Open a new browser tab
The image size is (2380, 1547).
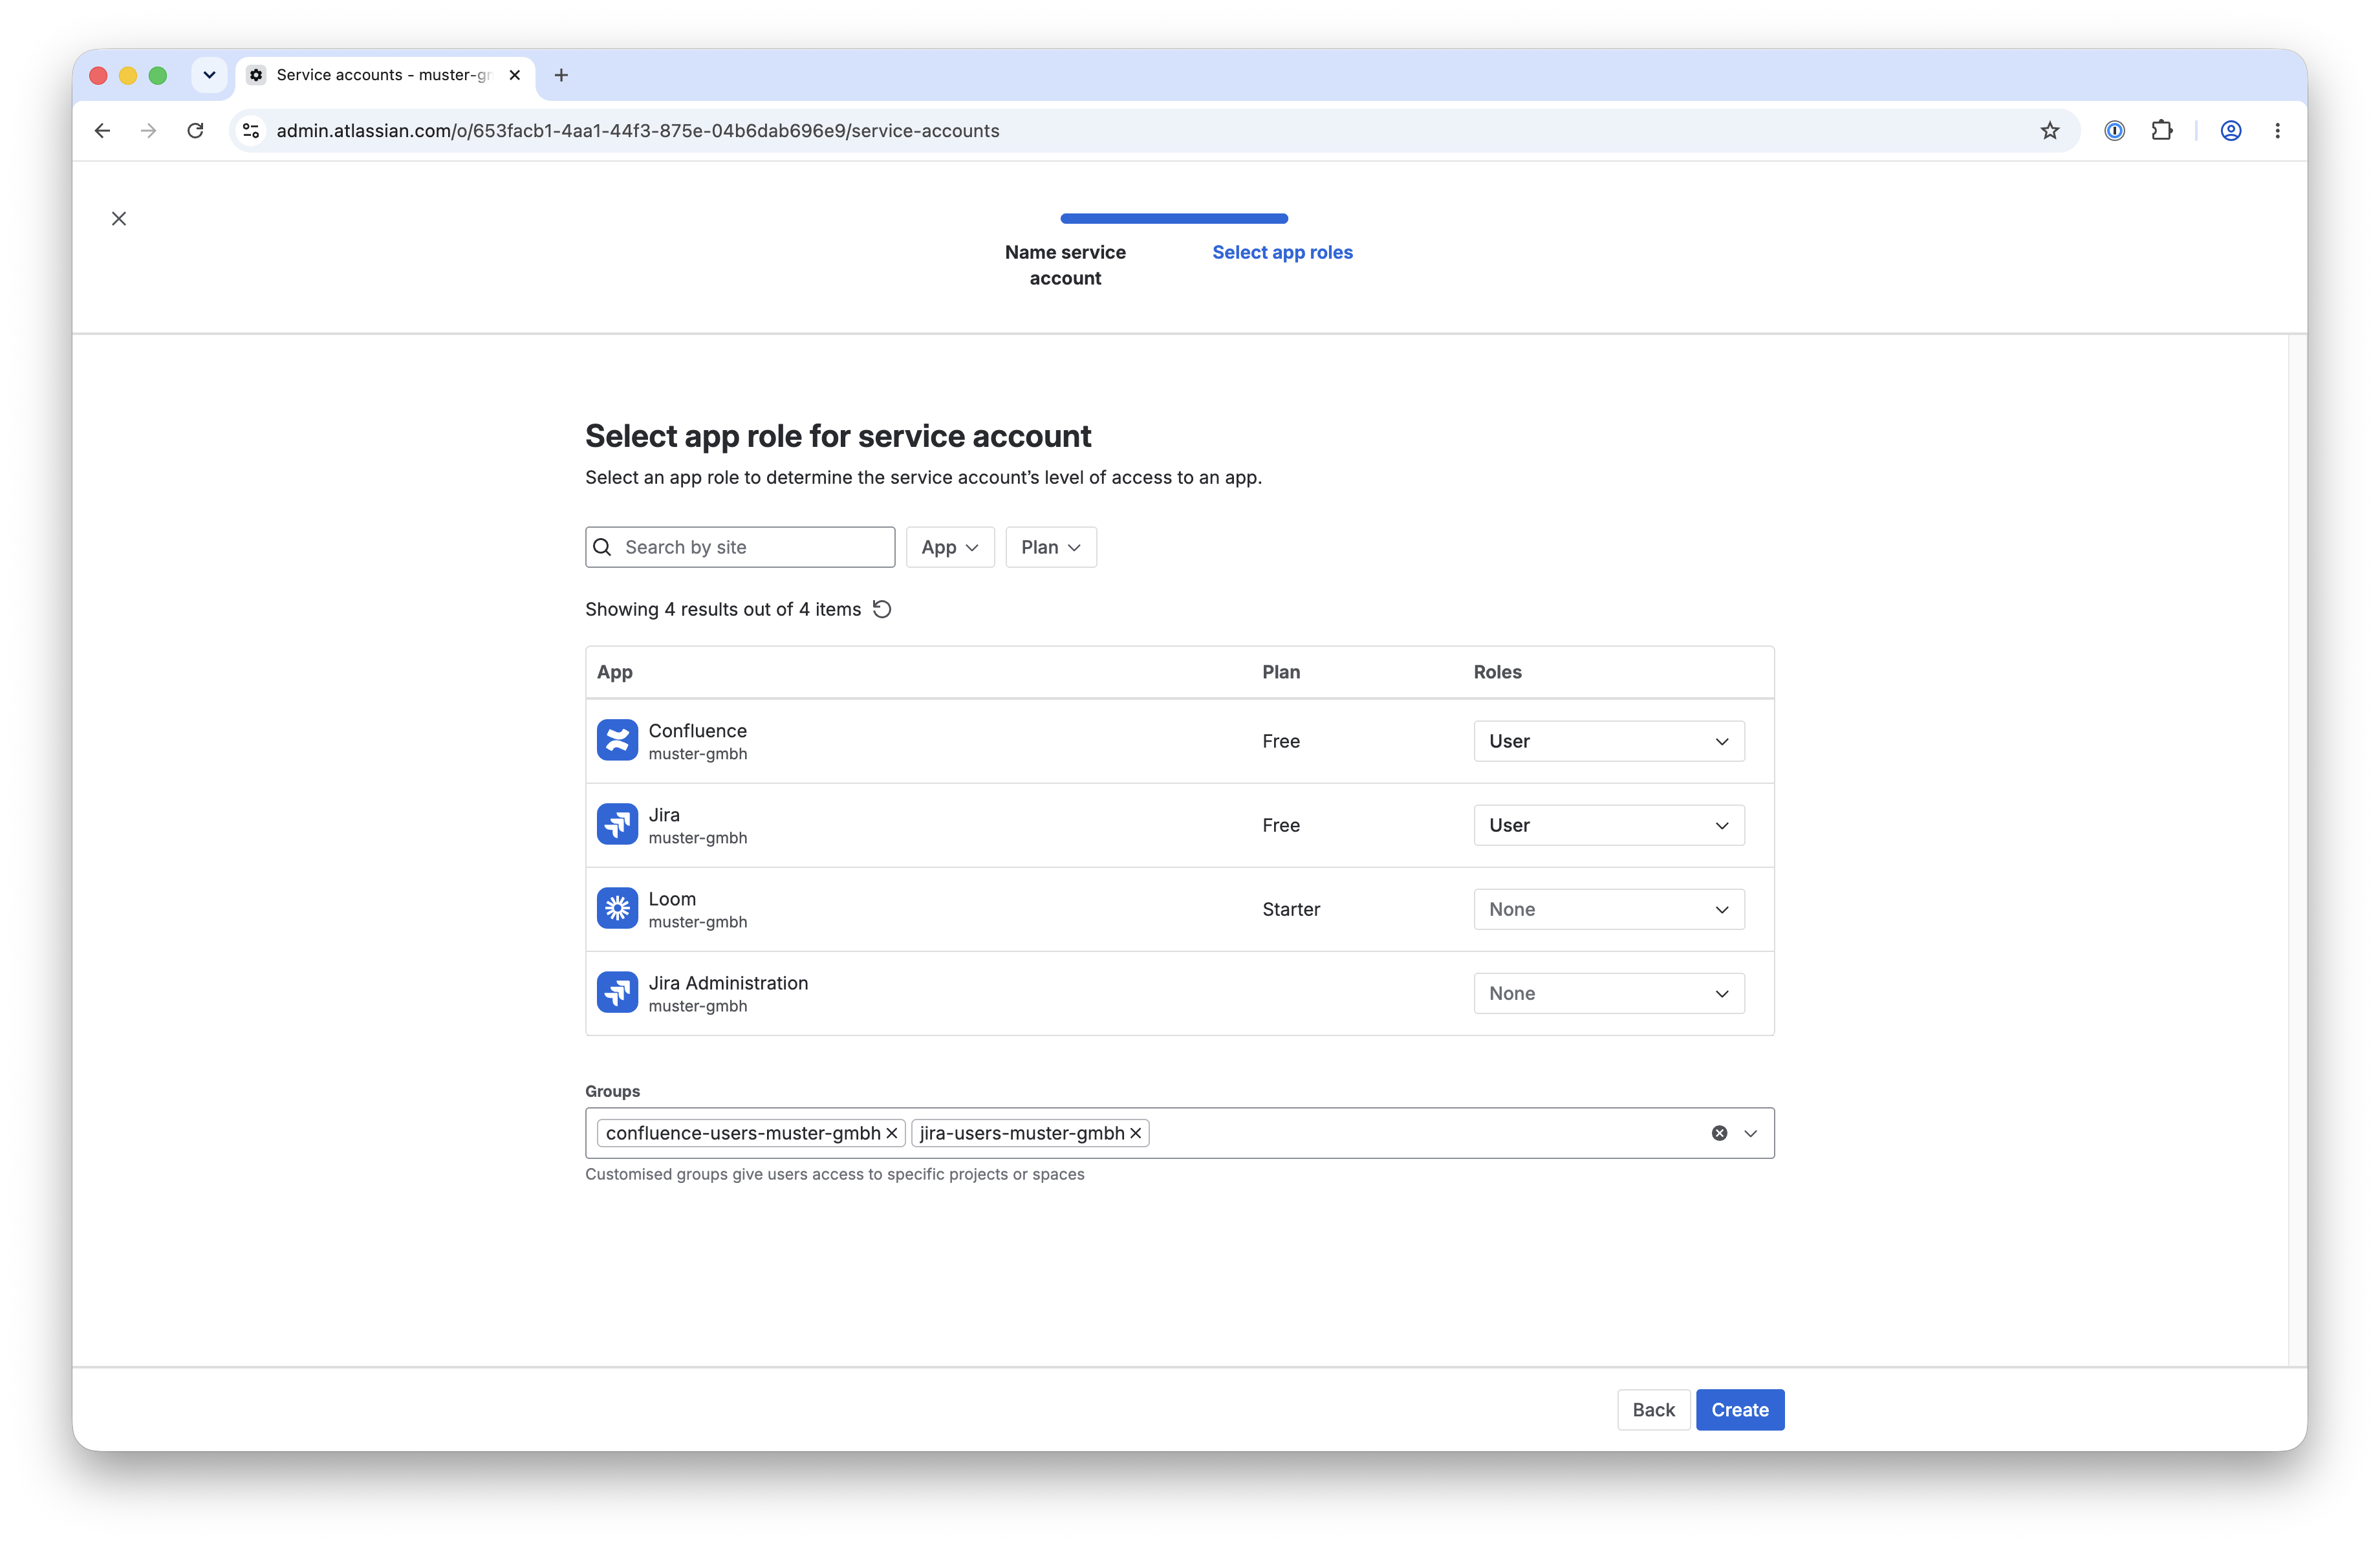pyautogui.click(x=561, y=75)
